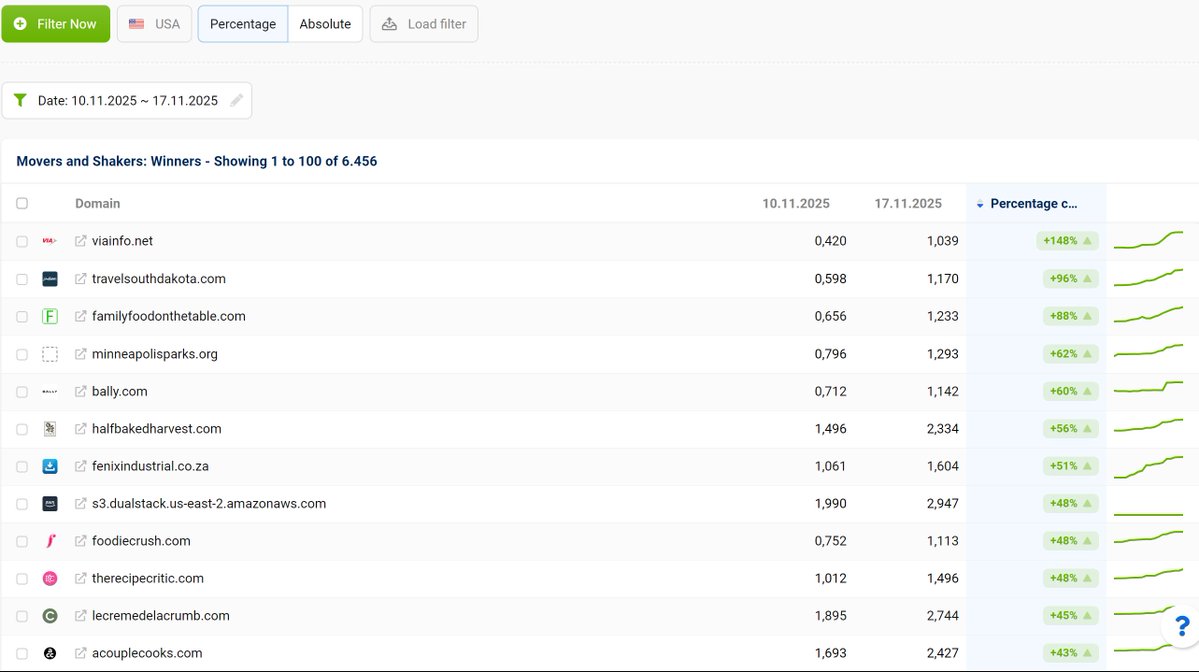Click the viainfo.net favicon

click(50, 241)
